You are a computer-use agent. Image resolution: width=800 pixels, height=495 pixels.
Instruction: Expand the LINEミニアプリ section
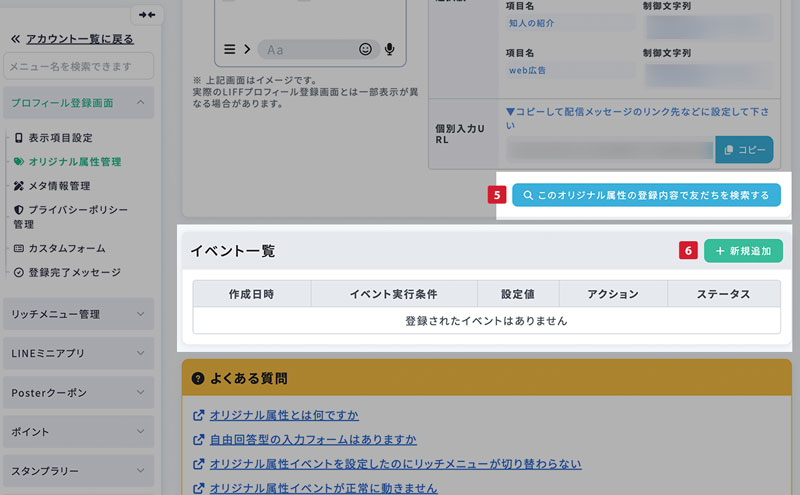(78, 353)
